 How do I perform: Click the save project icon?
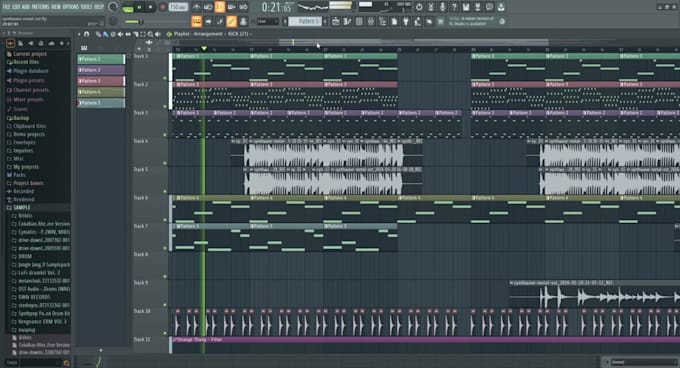[x=466, y=7]
